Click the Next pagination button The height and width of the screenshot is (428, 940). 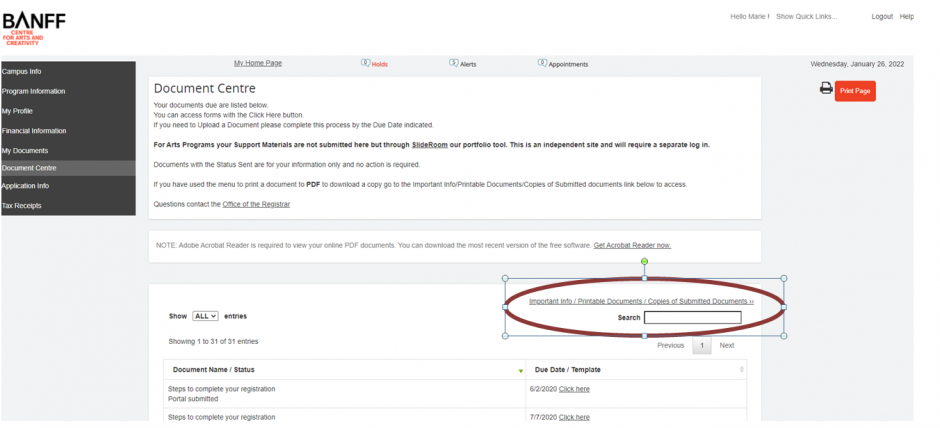[727, 345]
